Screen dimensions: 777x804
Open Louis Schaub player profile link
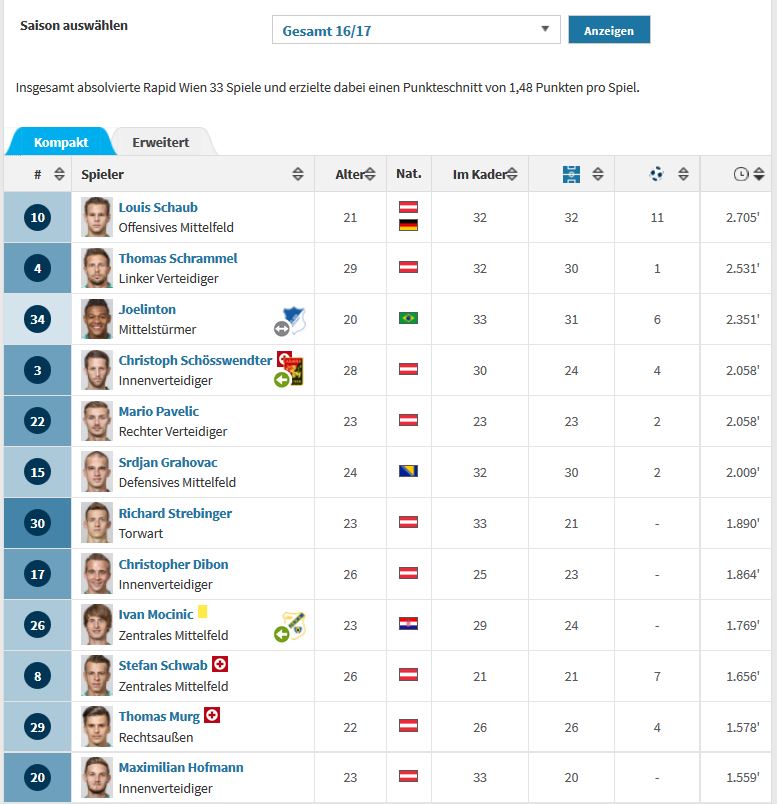158,207
